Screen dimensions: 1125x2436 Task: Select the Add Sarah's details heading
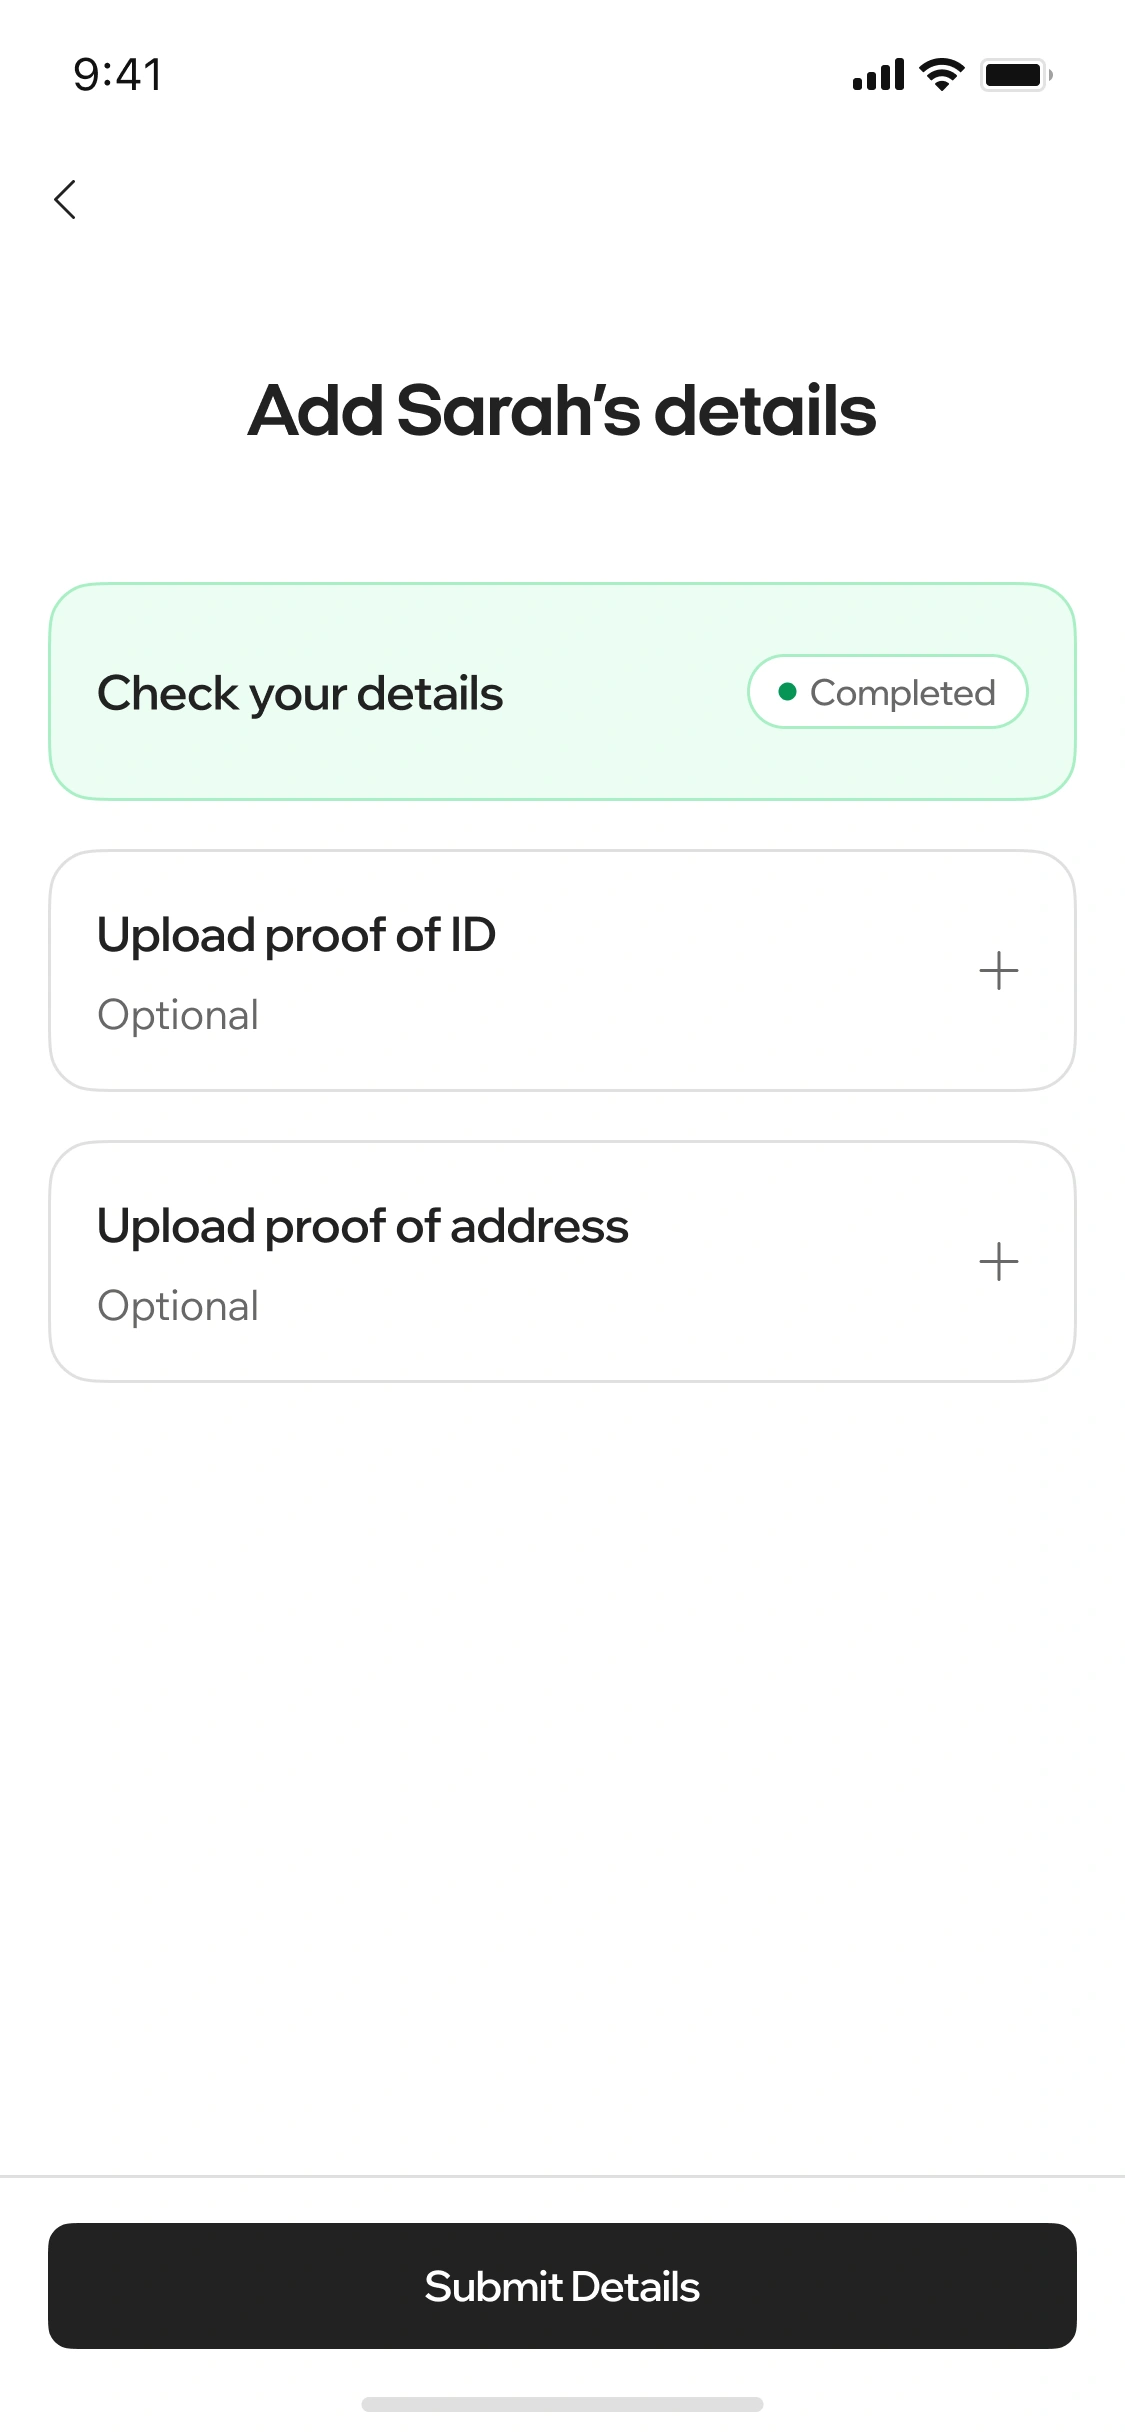562,411
